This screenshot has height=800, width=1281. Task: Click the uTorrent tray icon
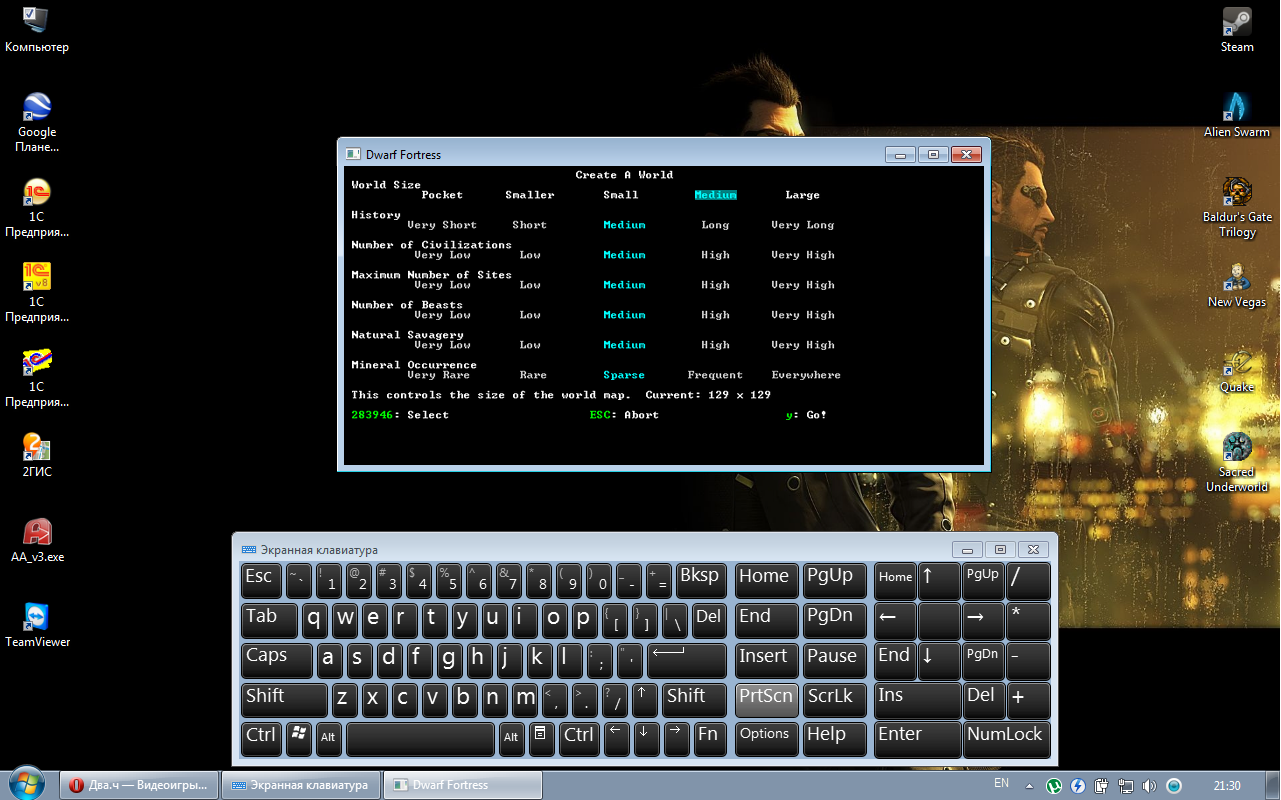[1054, 786]
